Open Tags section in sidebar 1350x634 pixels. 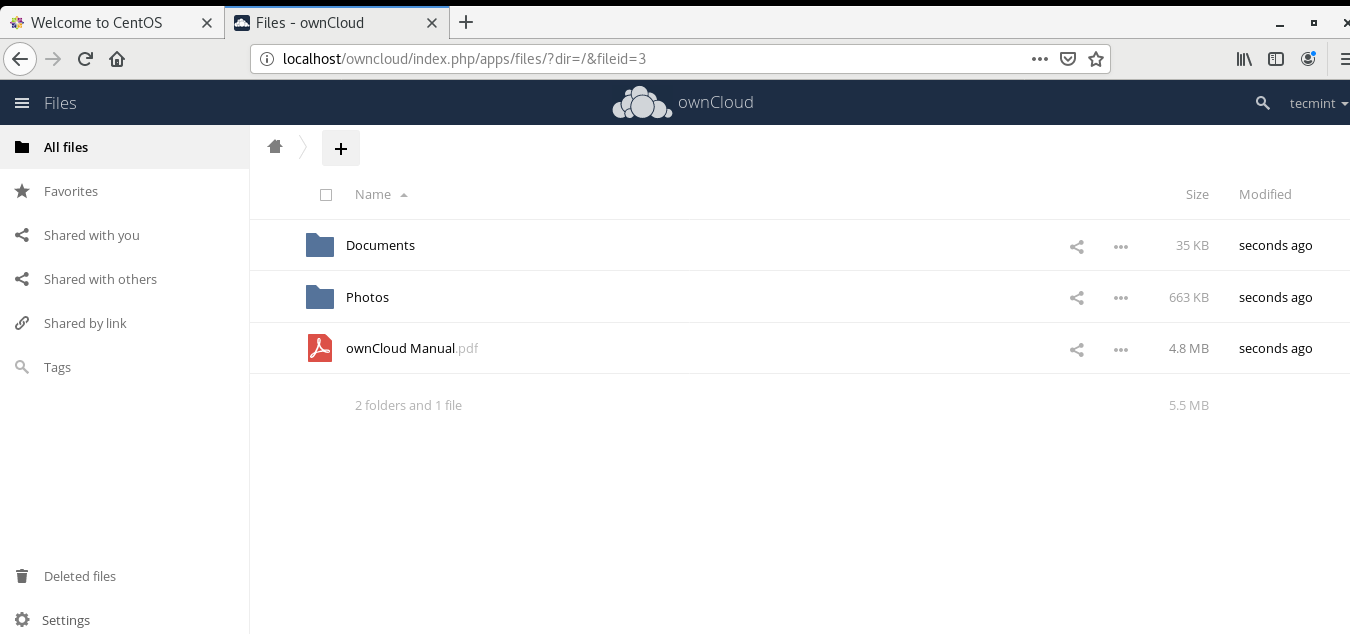point(124,367)
